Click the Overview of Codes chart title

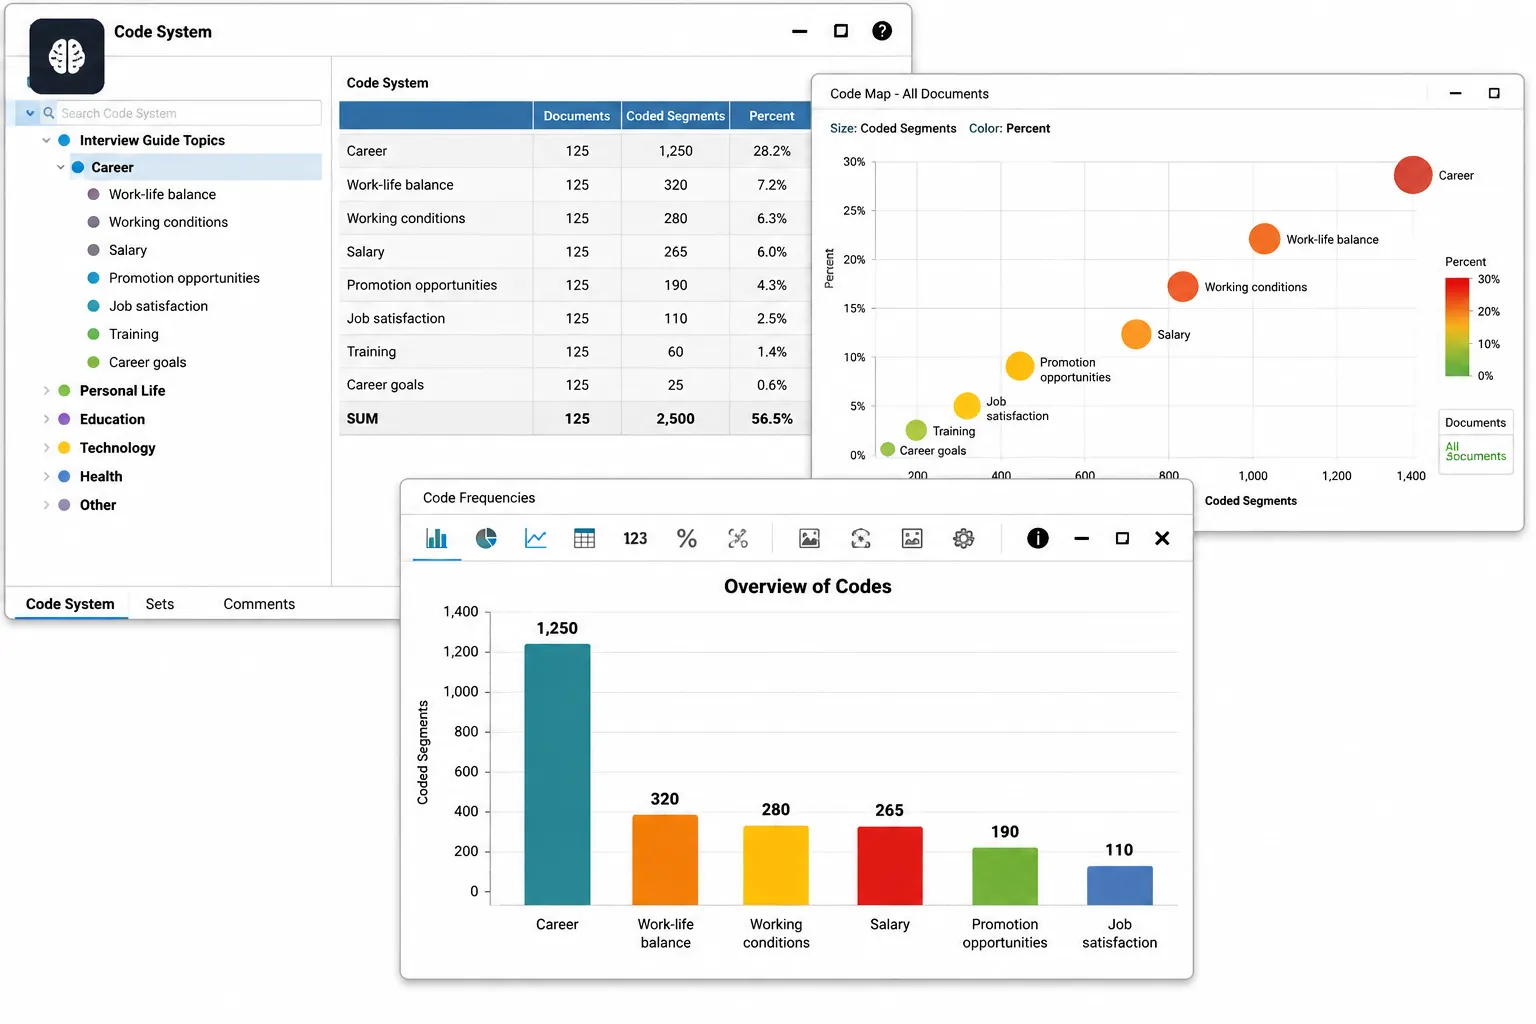[808, 586]
